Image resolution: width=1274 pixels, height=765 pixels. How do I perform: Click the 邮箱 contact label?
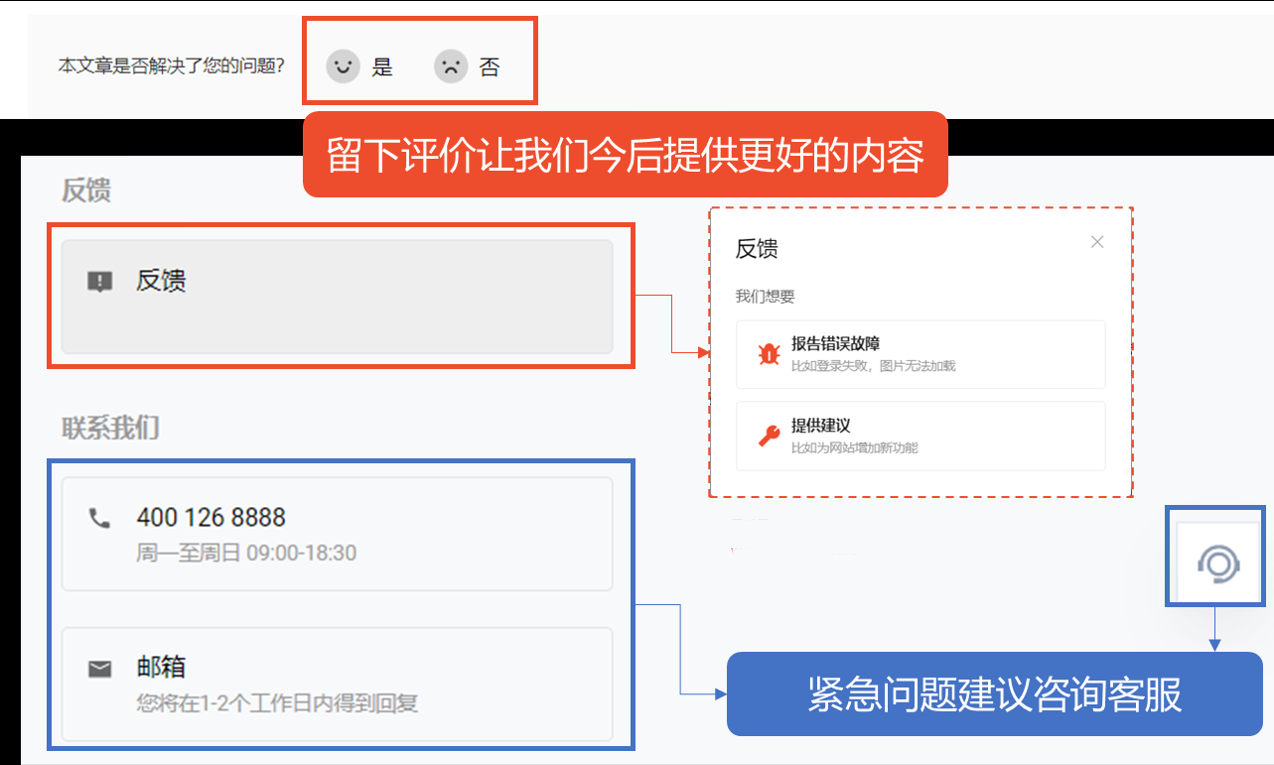161,667
